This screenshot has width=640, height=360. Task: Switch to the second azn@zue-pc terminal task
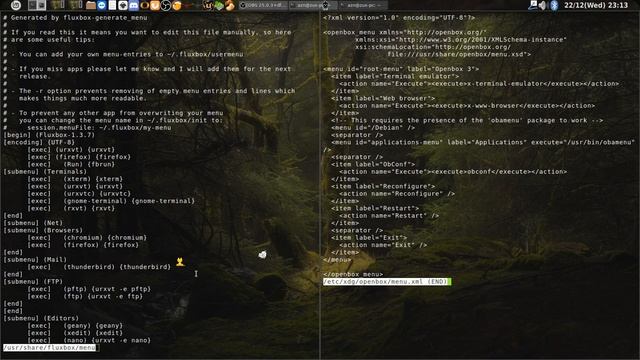362,5
